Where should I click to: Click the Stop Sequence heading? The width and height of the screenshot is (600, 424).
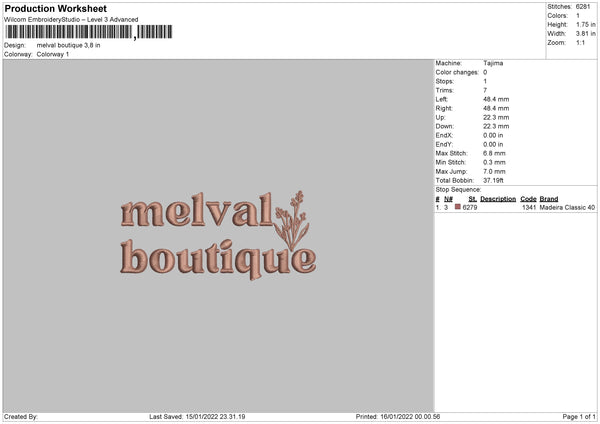pyautogui.click(x=458, y=190)
